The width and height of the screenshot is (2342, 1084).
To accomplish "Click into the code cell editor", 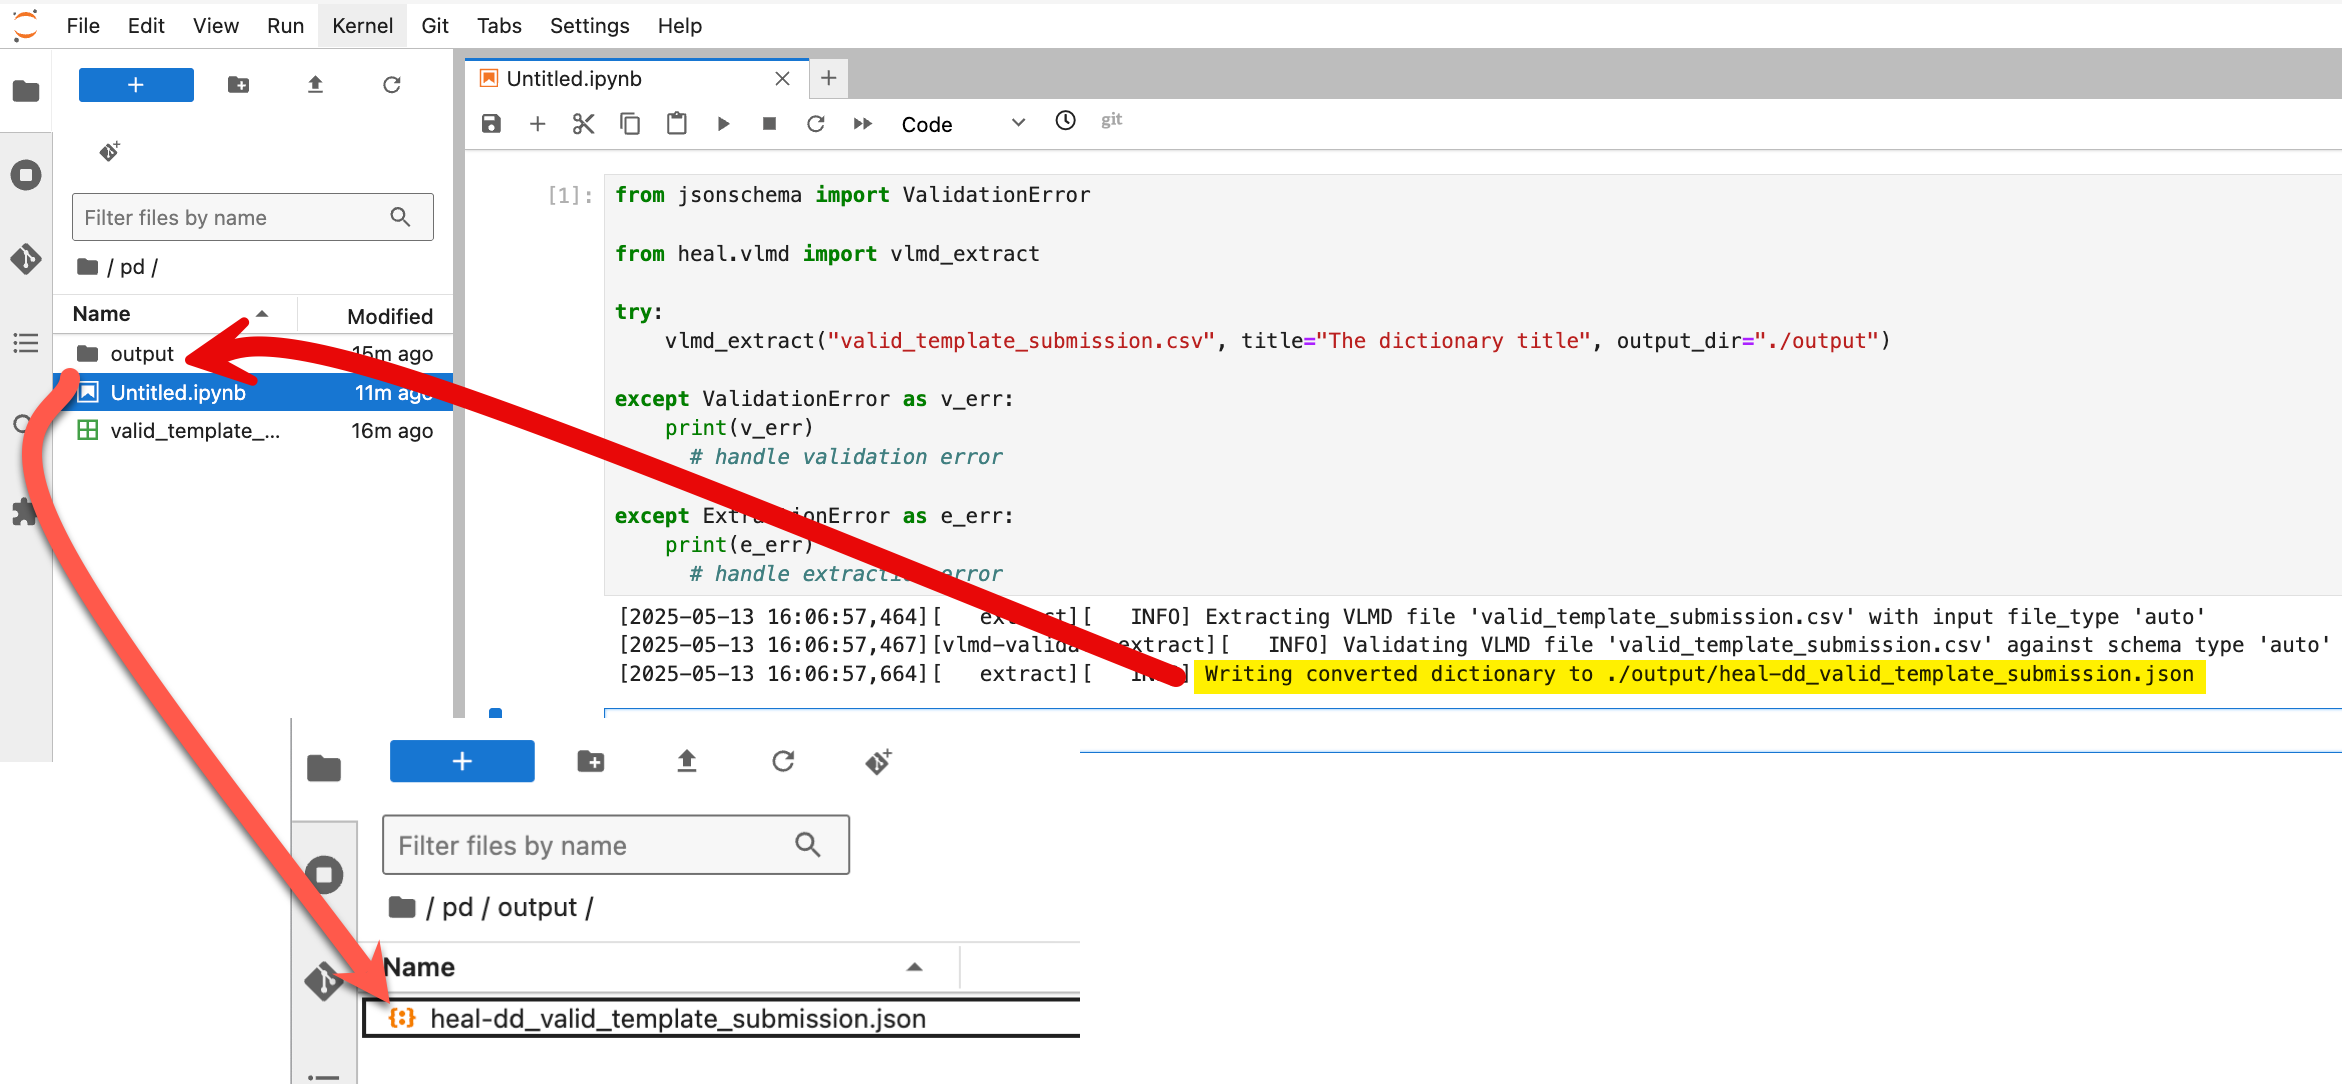I will click(x=1473, y=385).
